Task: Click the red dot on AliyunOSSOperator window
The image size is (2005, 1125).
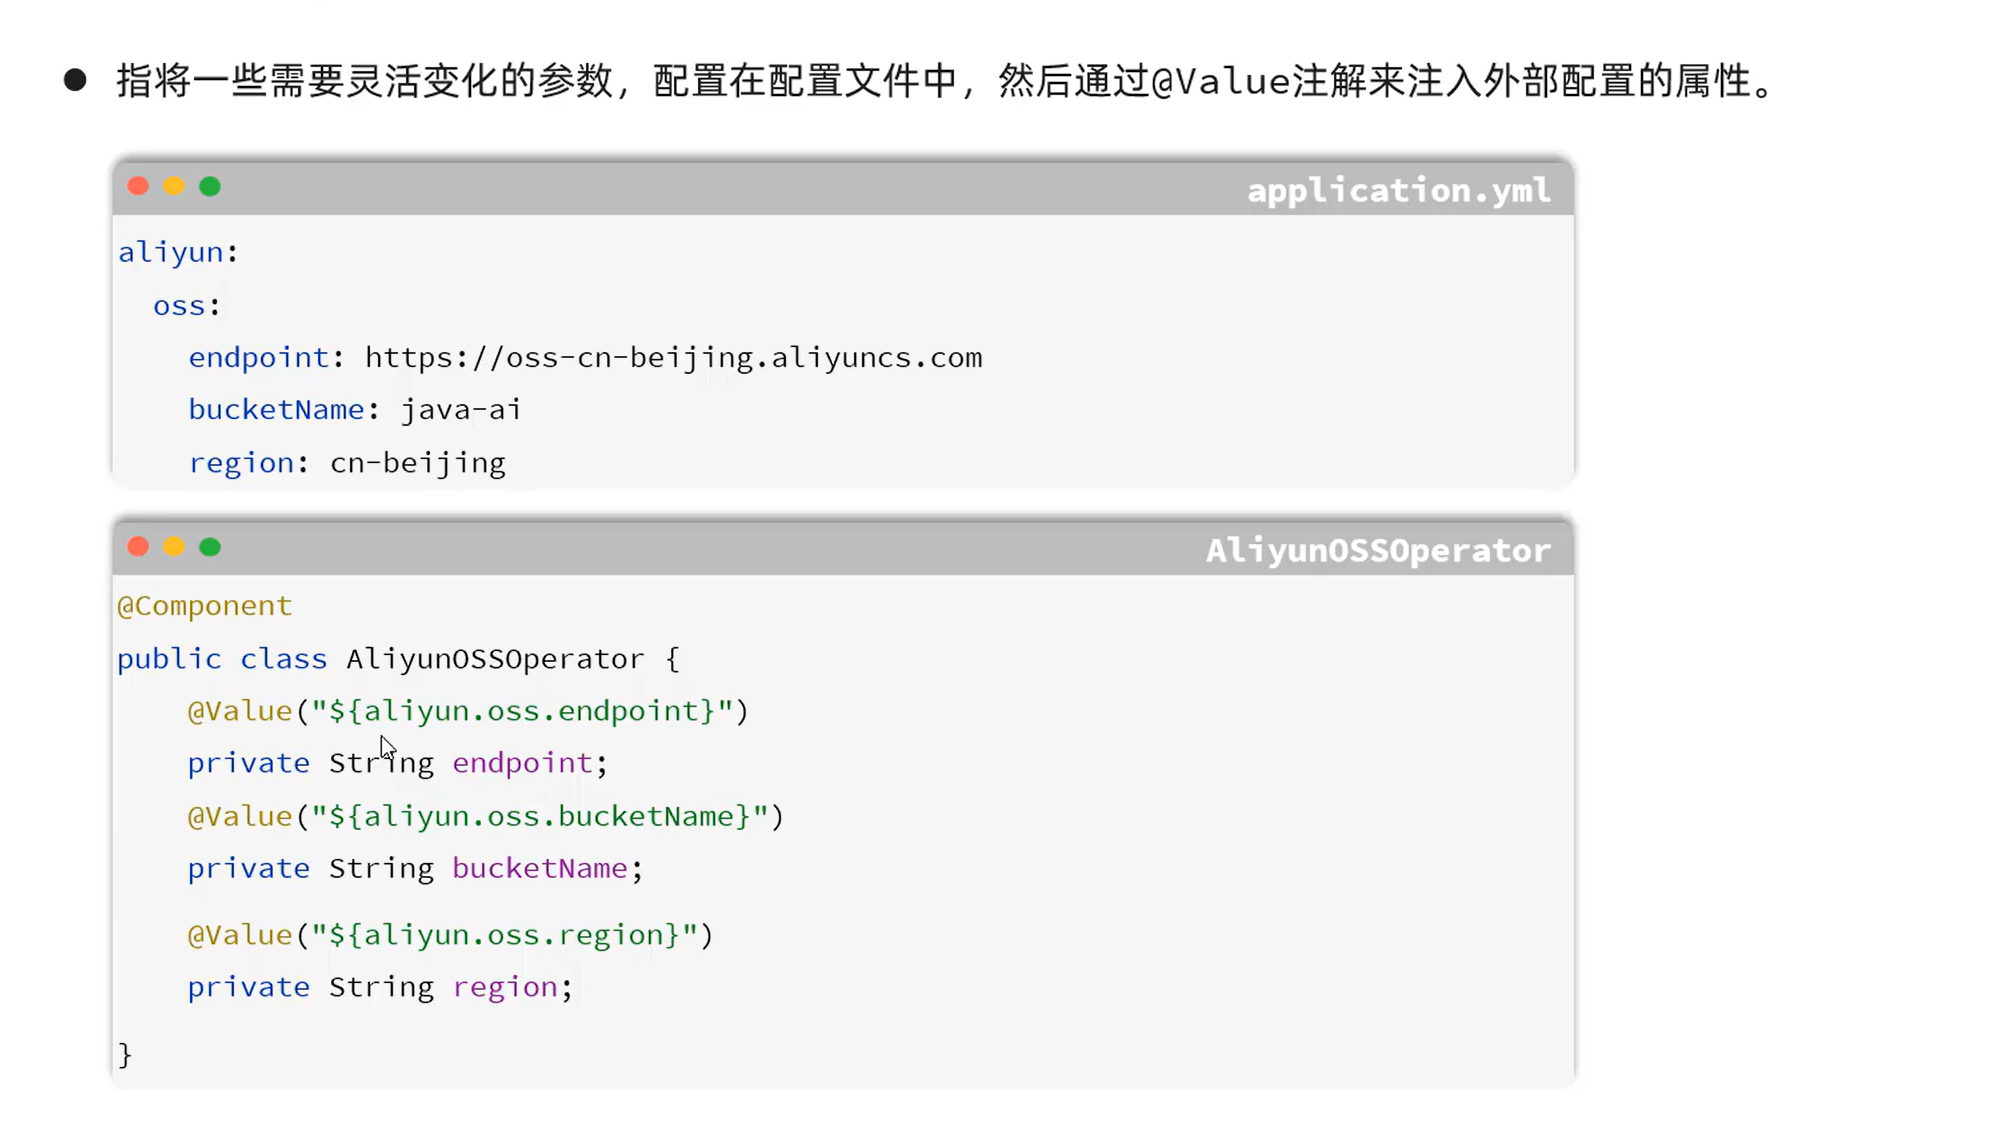Action: coord(138,547)
